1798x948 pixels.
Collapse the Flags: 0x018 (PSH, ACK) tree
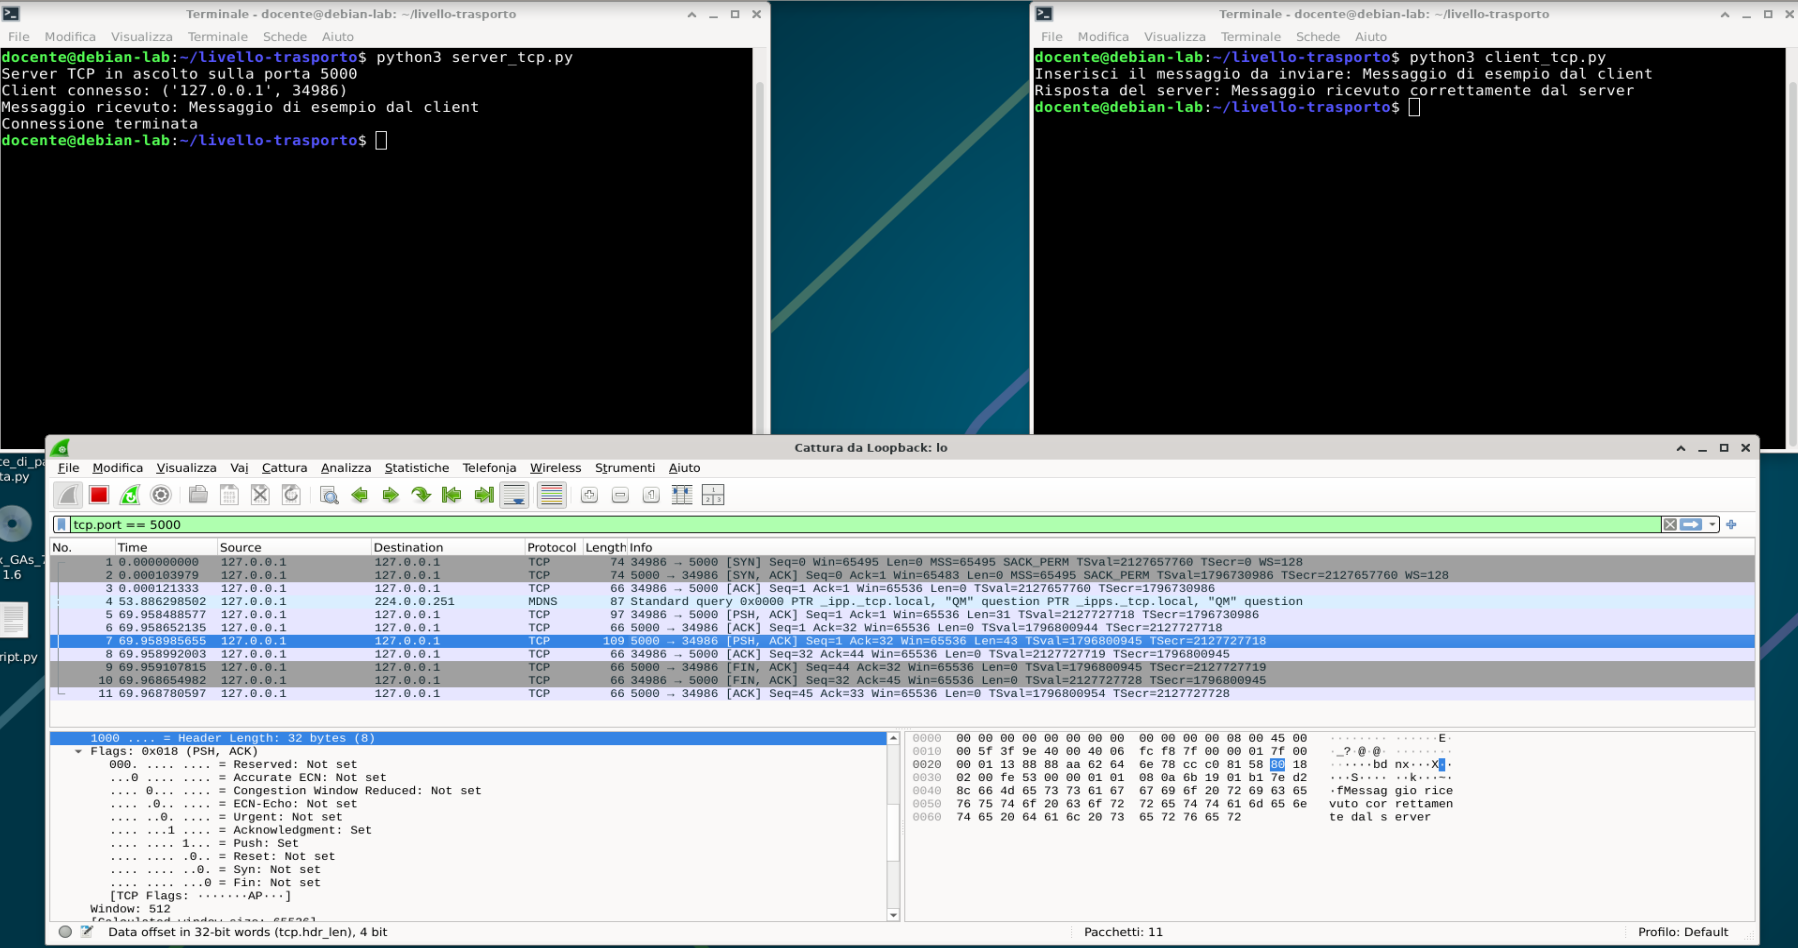point(78,751)
